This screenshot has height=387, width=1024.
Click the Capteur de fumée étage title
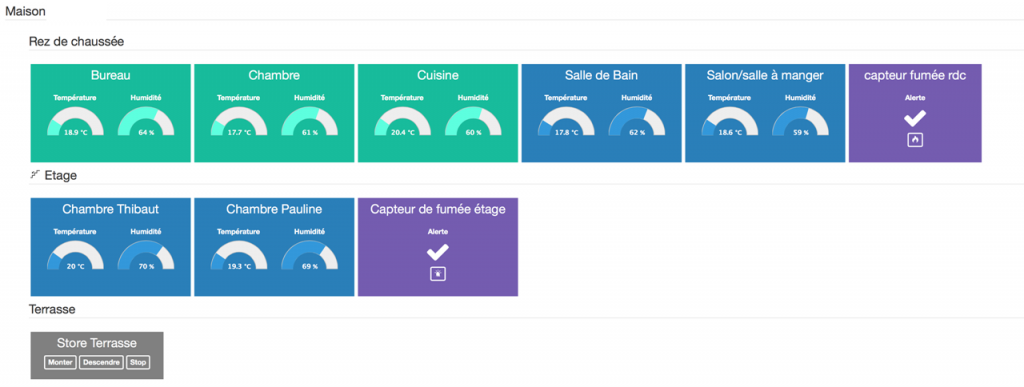click(x=438, y=209)
